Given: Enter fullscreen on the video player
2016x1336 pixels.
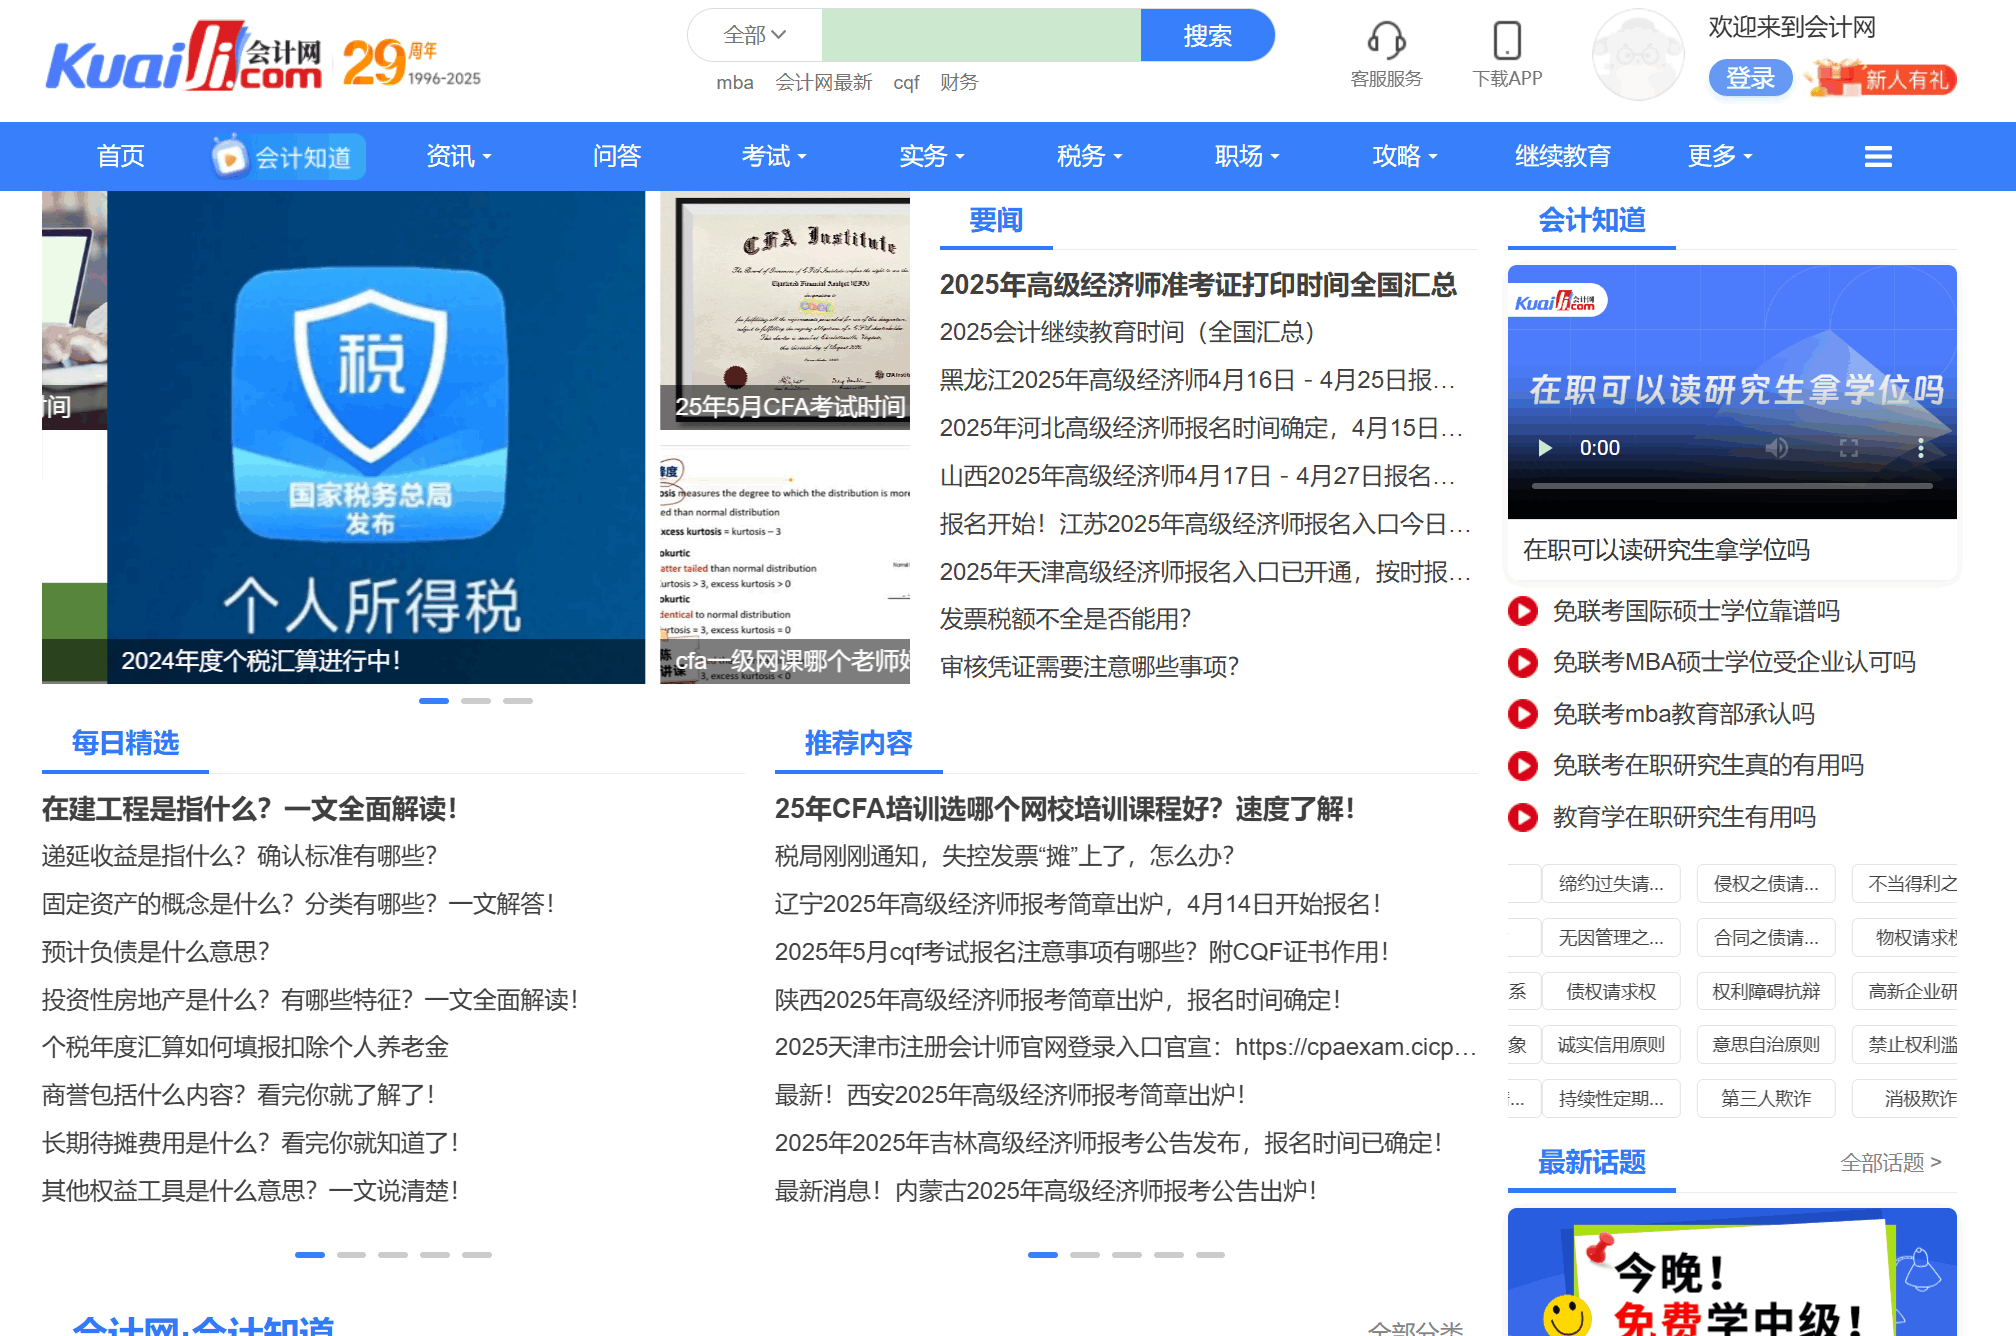Looking at the screenshot, I should 1849,448.
